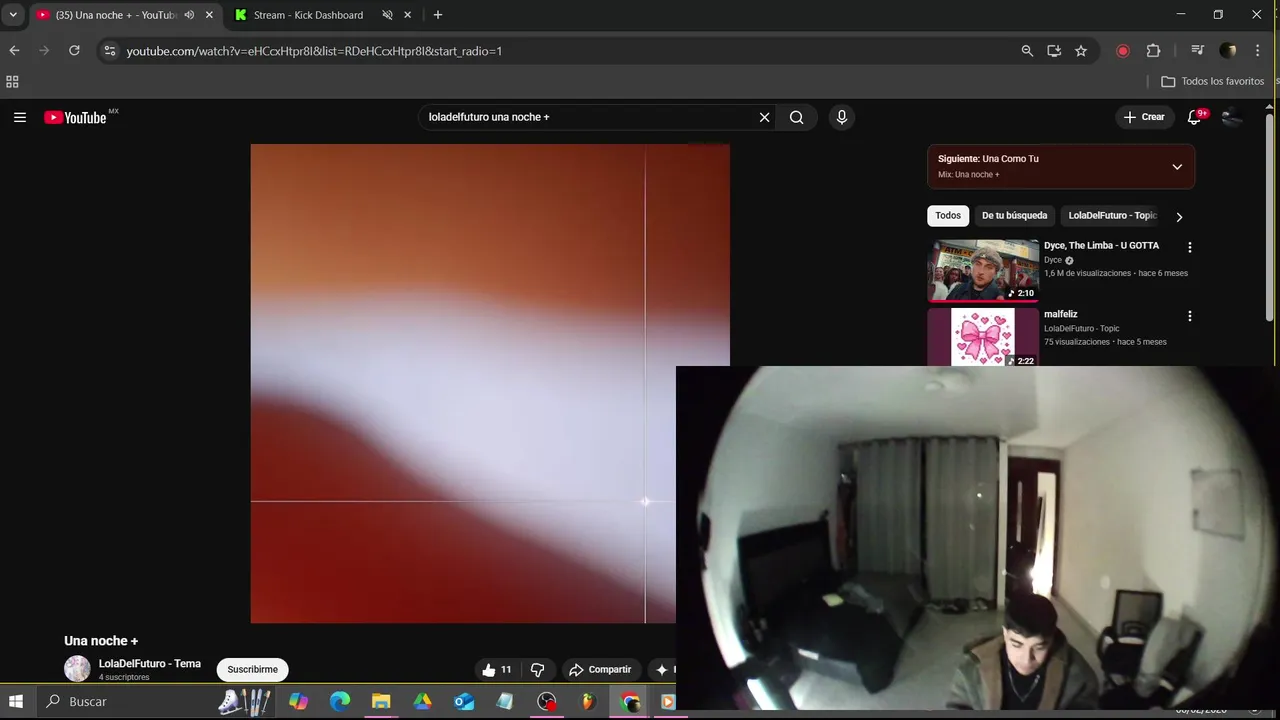The height and width of the screenshot is (720, 1280).
Task: Open the Chrome extensions puzzle menu
Action: (x=1153, y=50)
